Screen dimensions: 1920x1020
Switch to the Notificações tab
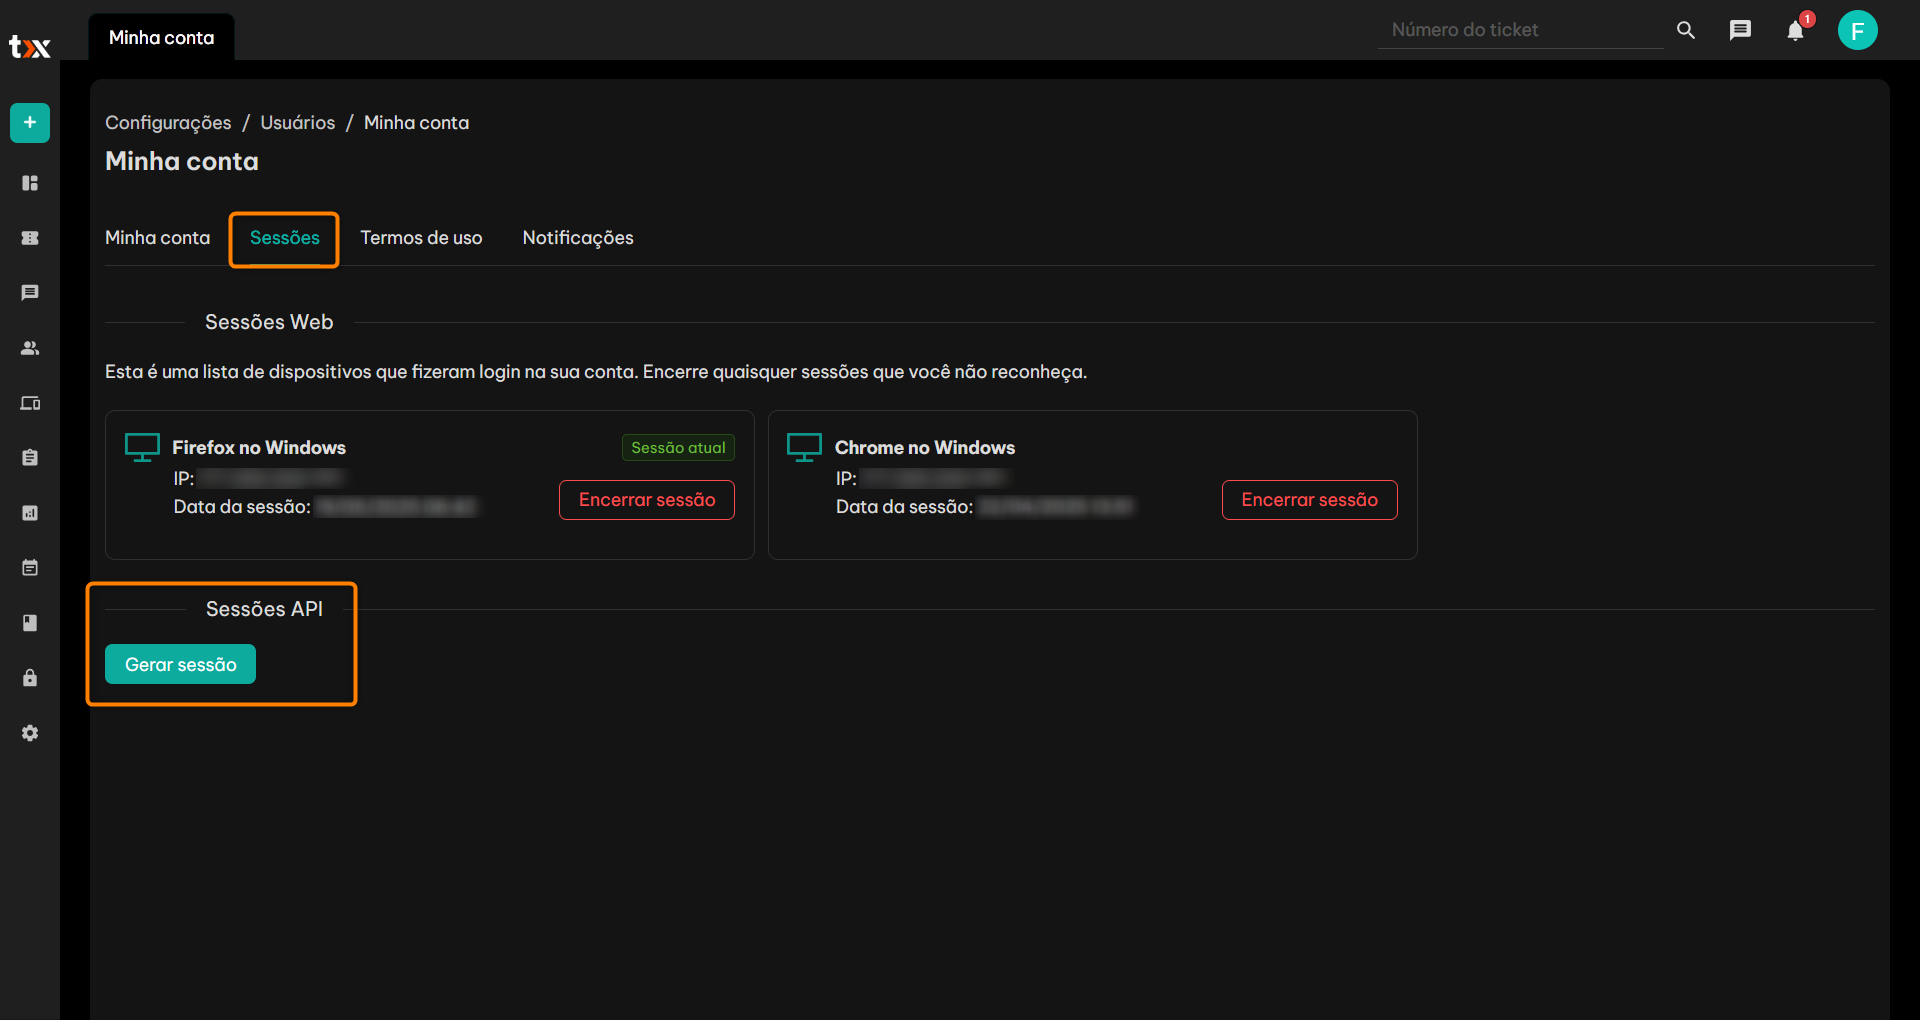[x=578, y=238]
